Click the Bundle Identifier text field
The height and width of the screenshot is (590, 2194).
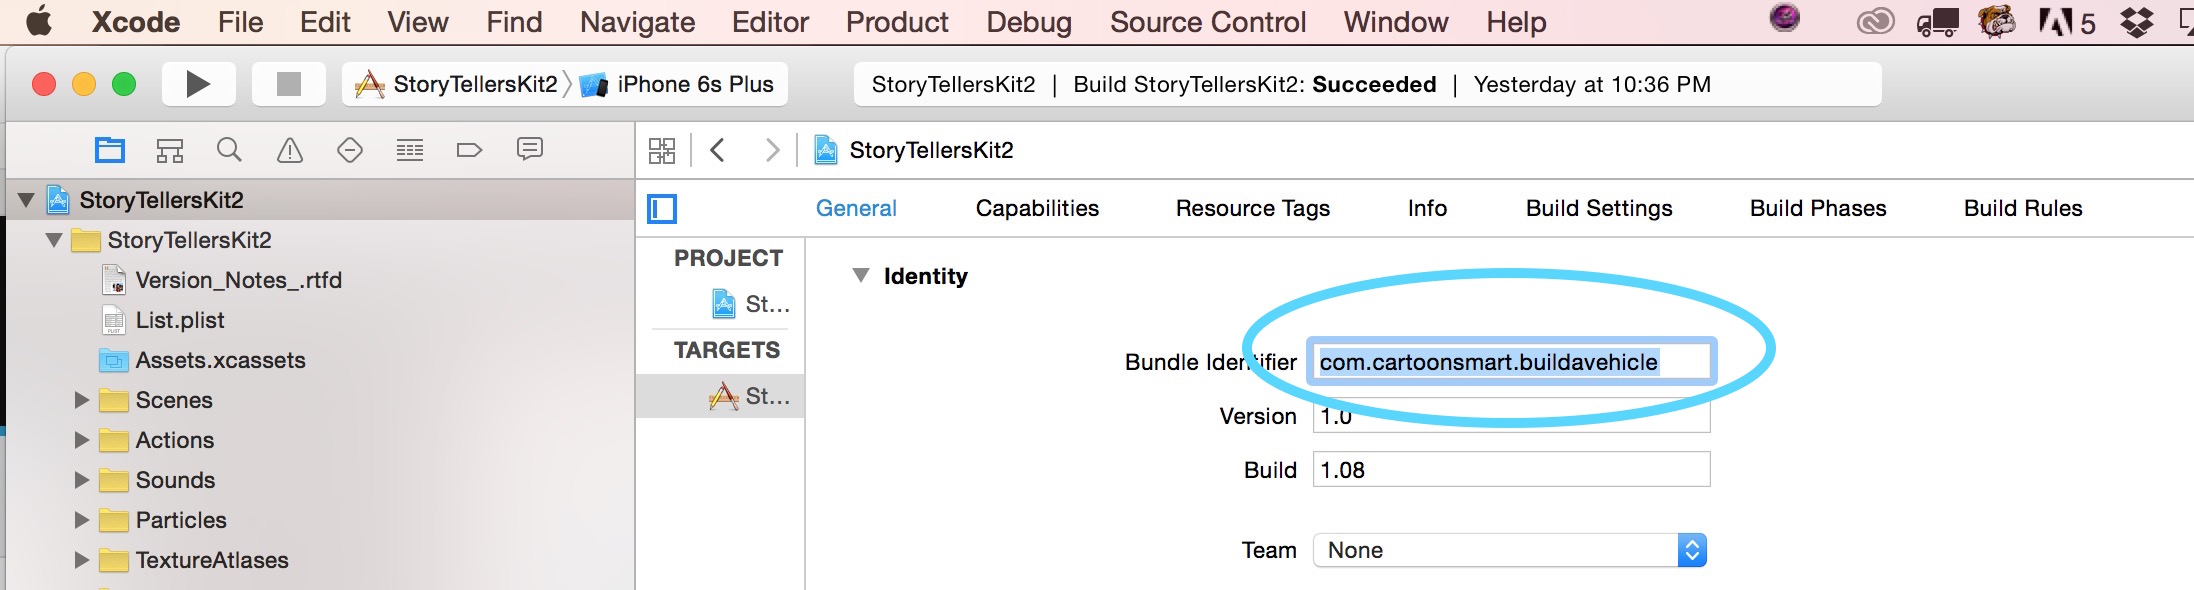point(1512,362)
